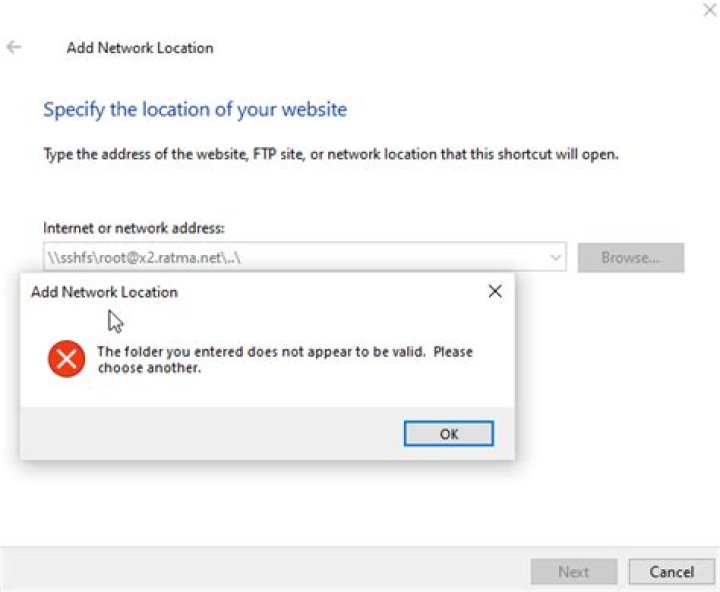
Task: Click the word 'Please' in error message
Action: pyautogui.click(x=453, y=352)
